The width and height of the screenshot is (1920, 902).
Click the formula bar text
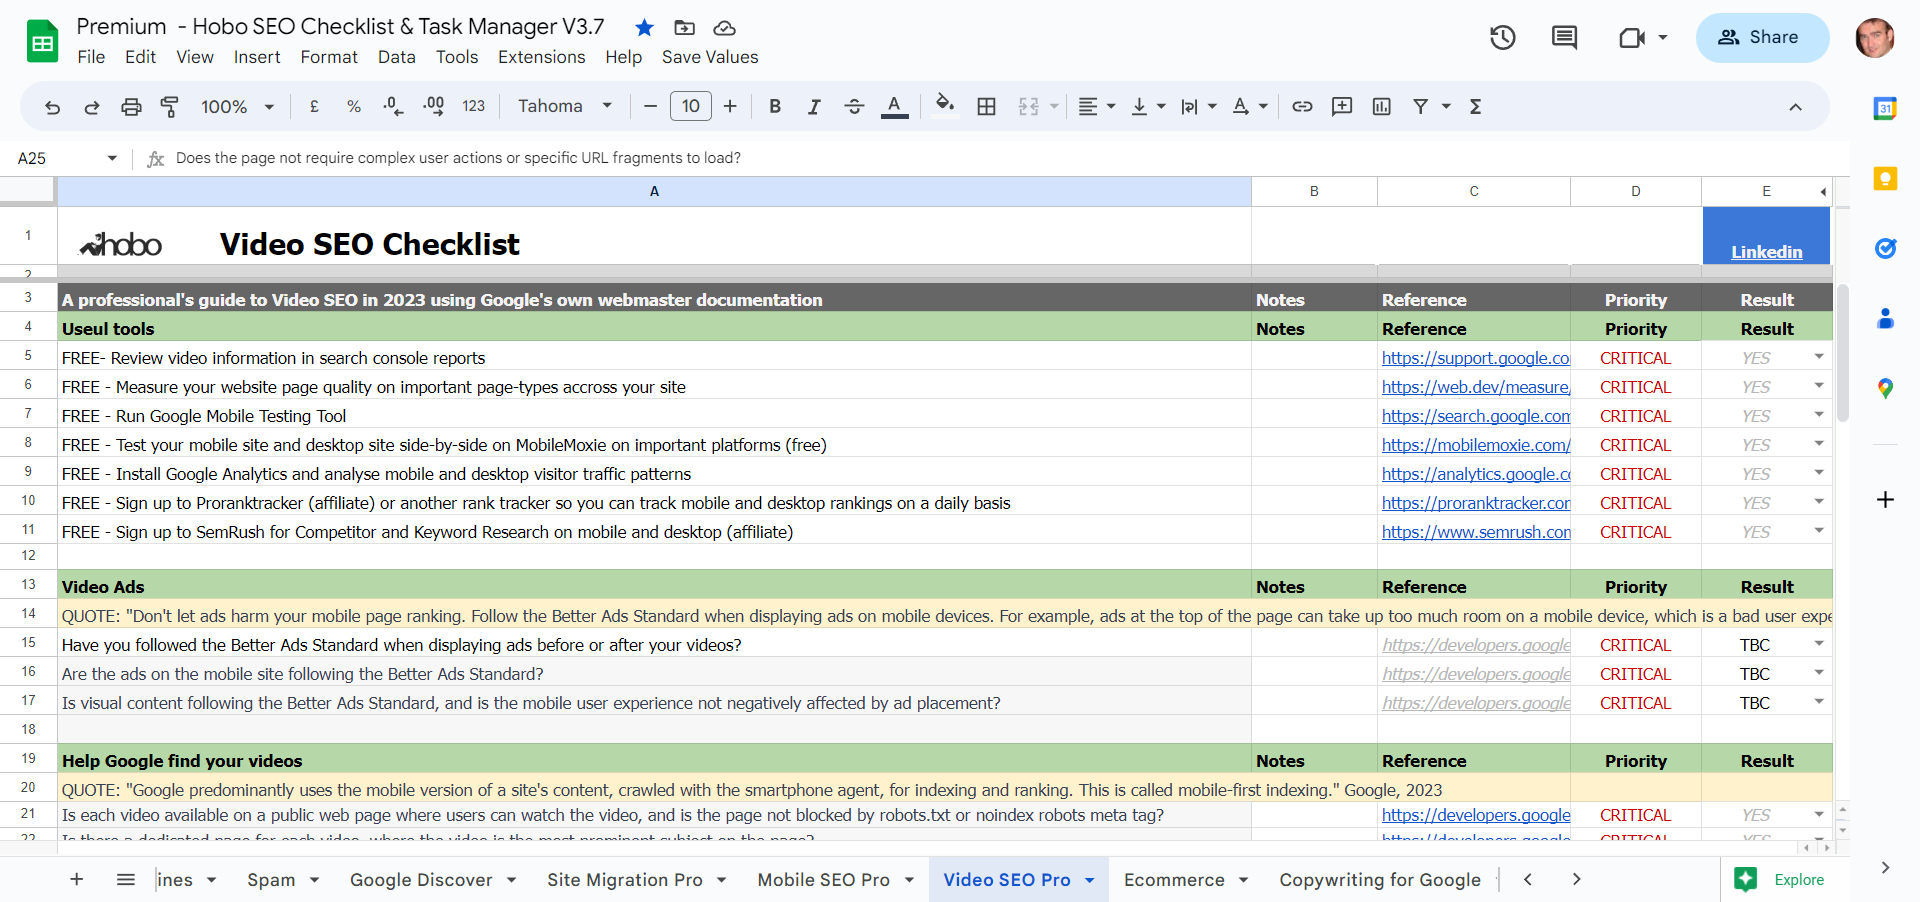458,158
